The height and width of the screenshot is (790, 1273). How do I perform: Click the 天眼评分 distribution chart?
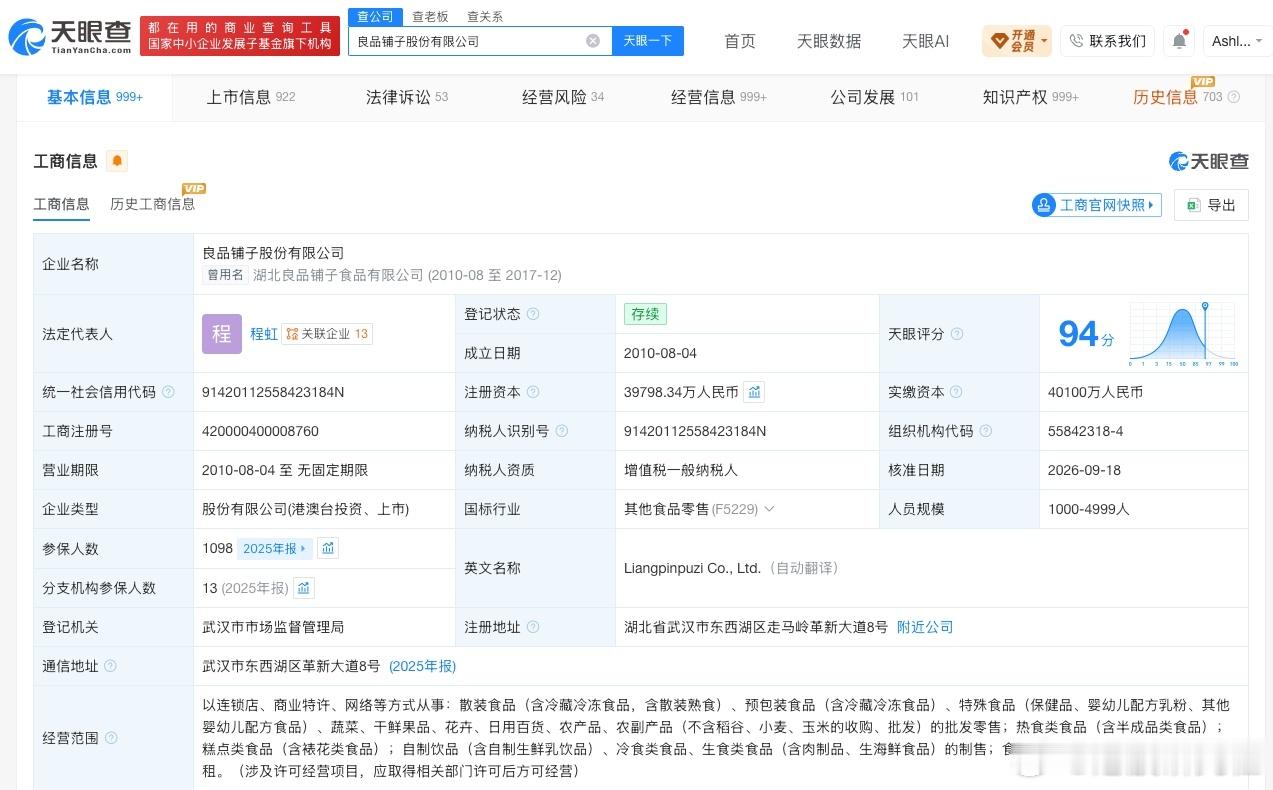pos(1184,334)
